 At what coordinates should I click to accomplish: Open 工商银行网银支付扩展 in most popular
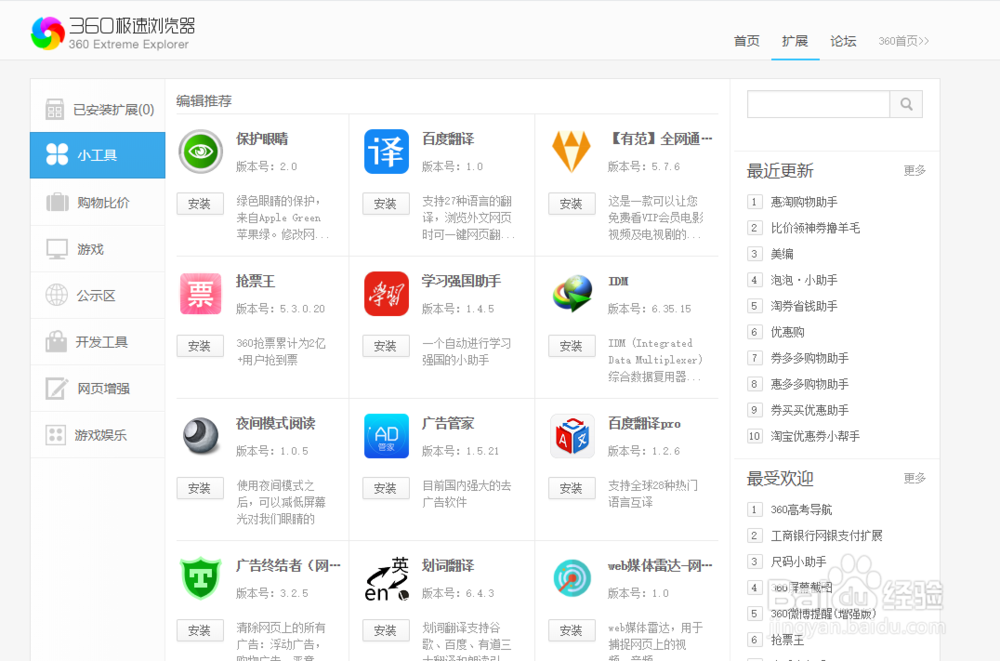(x=827, y=536)
